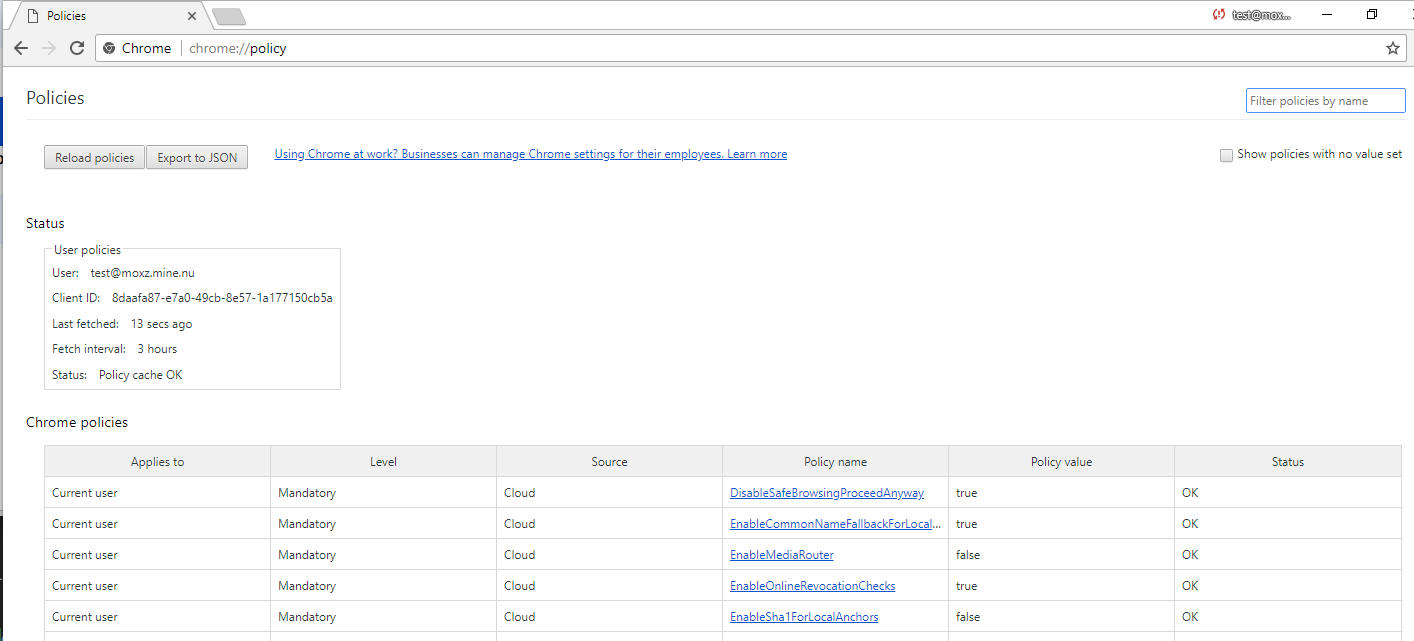Bookmark this page with the star icon

[x=1392, y=48]
